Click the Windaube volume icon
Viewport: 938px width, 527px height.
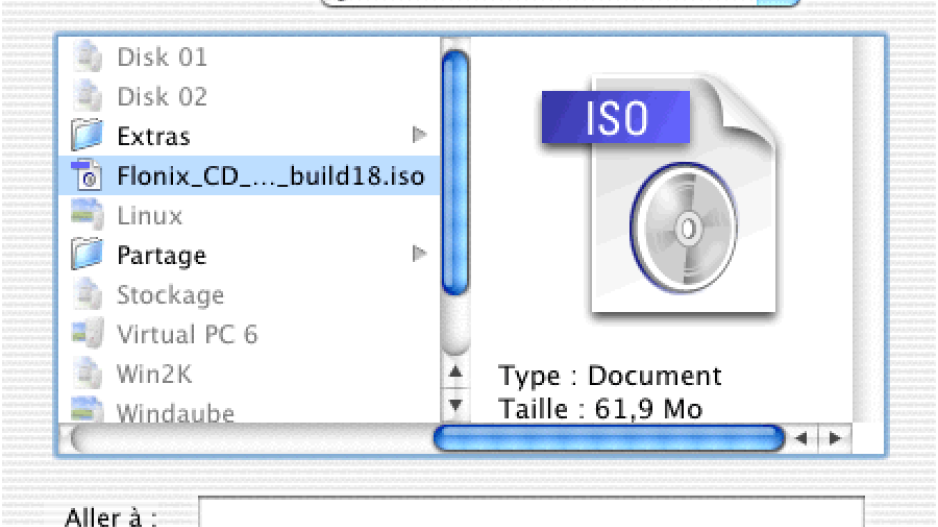tap(87, 410)
